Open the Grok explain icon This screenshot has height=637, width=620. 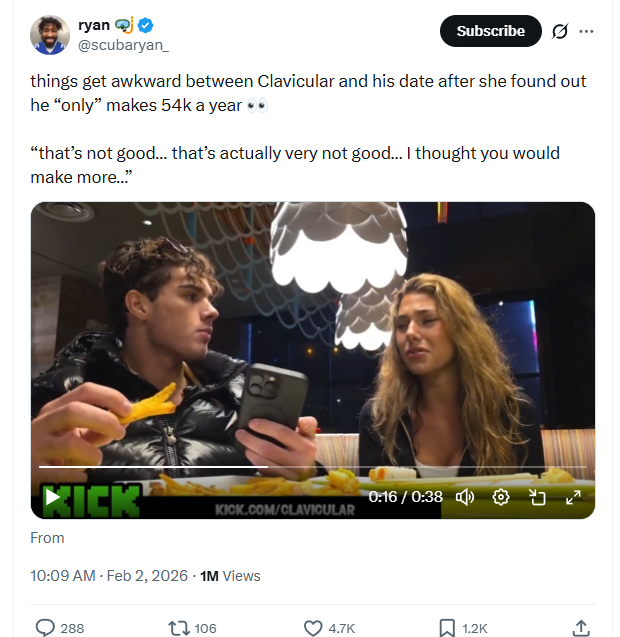tap(560, 31)
